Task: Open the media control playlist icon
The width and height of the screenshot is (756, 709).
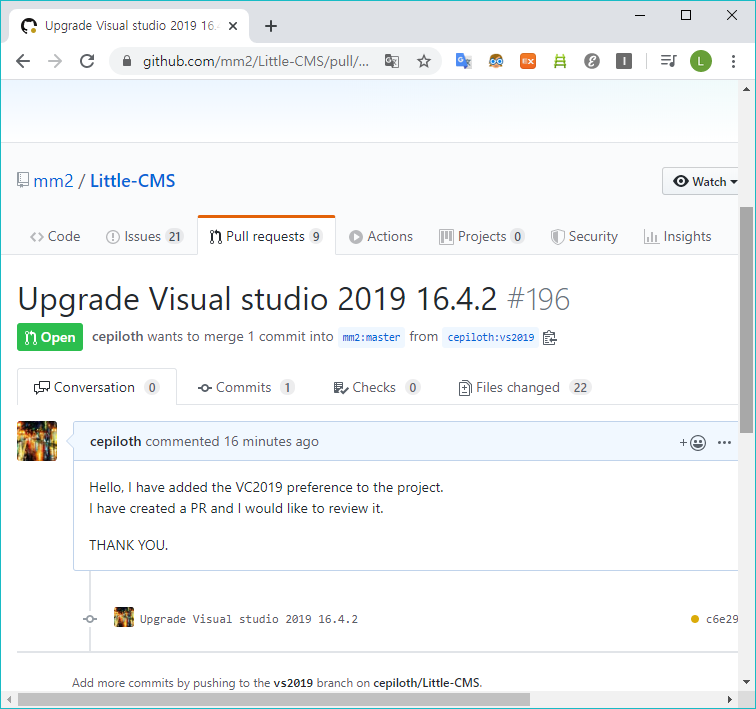Action: click(x=668, y=61)
